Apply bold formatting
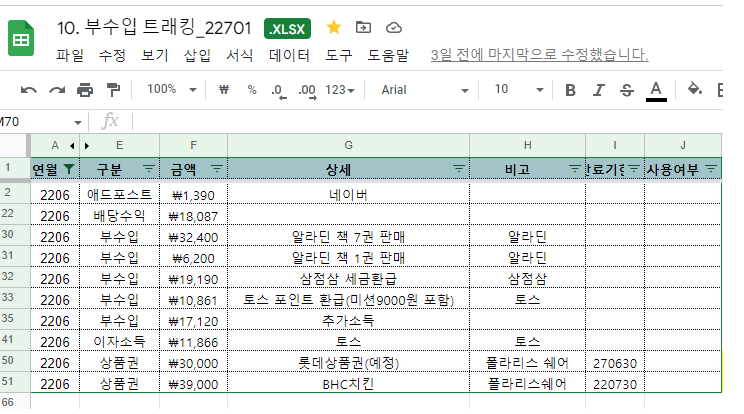The image size is (744, 414). click(x=570, y=90)
